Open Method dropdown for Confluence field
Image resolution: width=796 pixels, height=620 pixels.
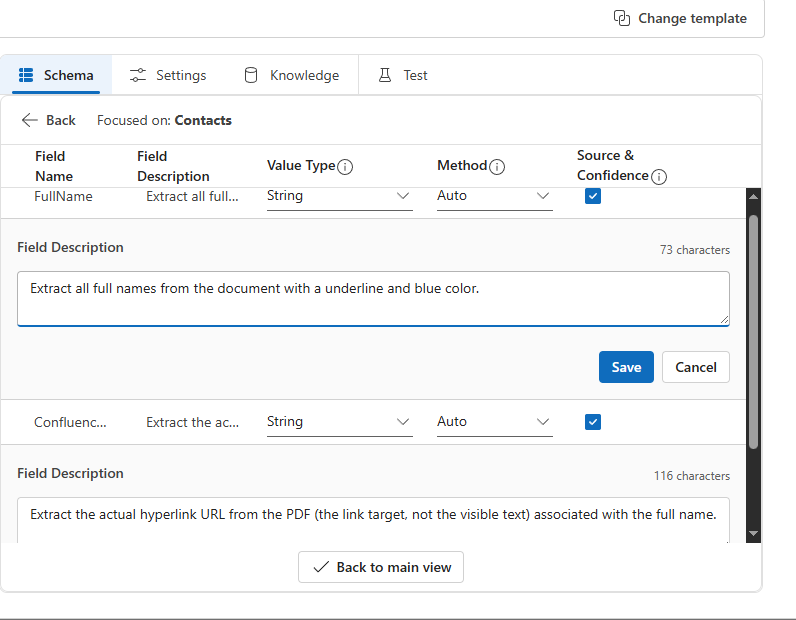[x=494, y=422]
